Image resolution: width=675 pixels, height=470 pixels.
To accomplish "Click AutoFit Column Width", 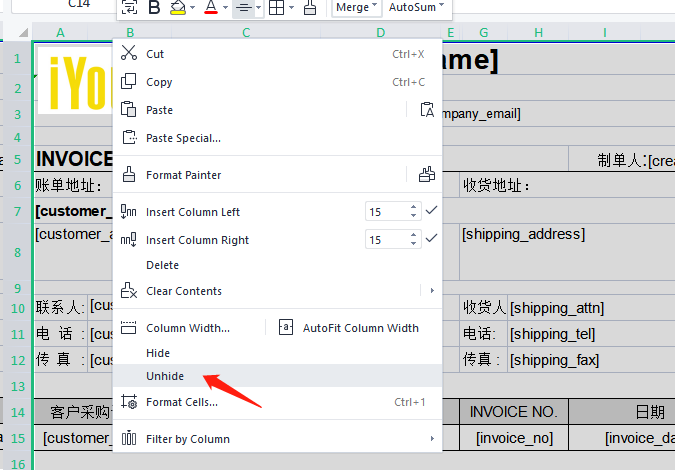I will tap(360, 328).
